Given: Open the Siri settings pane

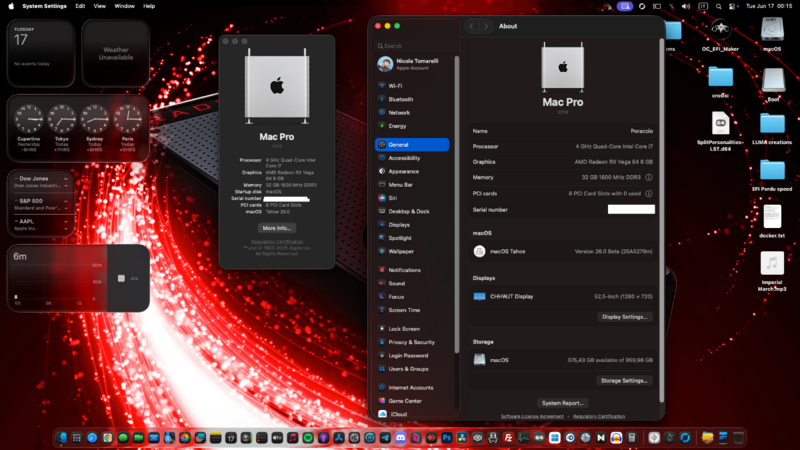Looking at the screenshot, I should click(394, 198).
